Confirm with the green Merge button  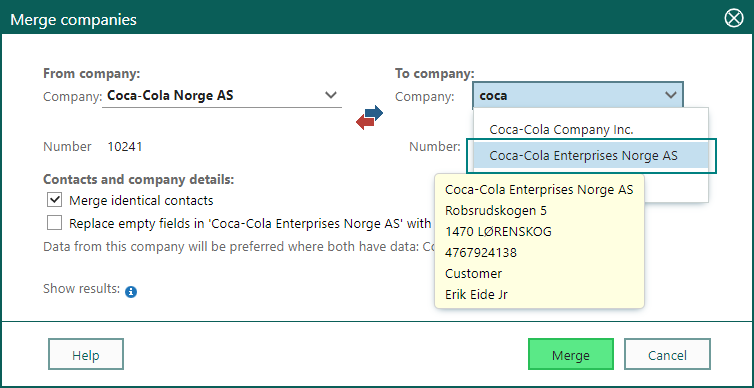(x=571, y=354)
